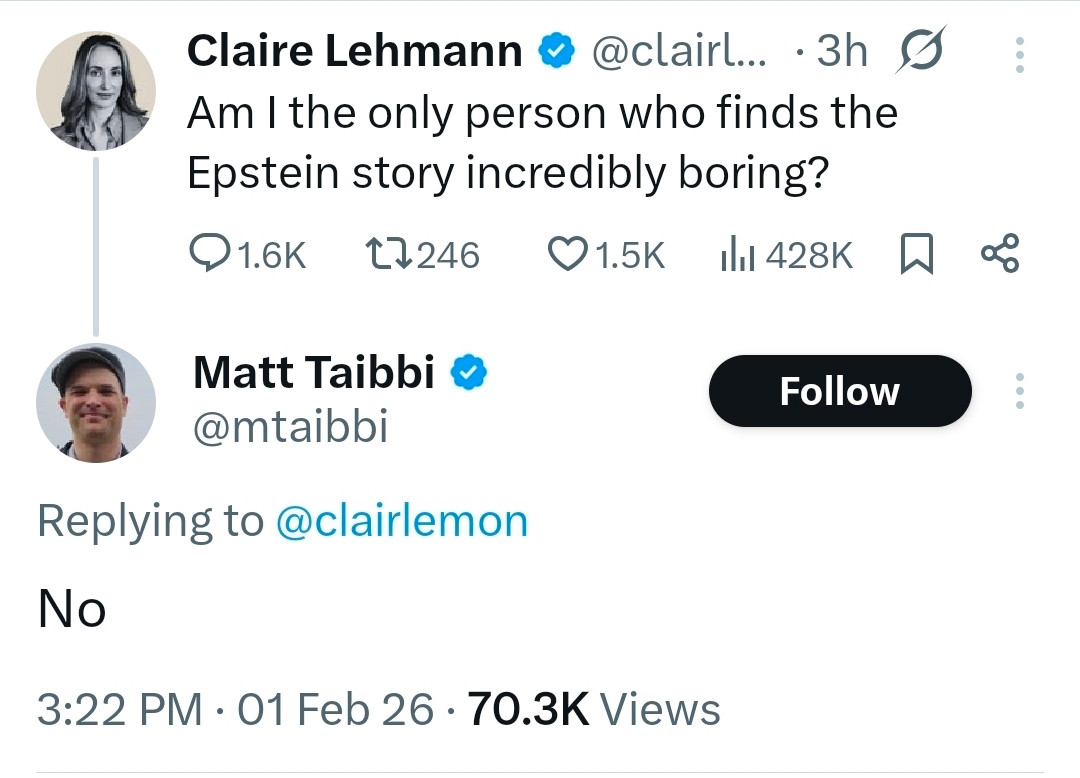Share Claire Lehmann's tweet

click(x=1000, y=254)
